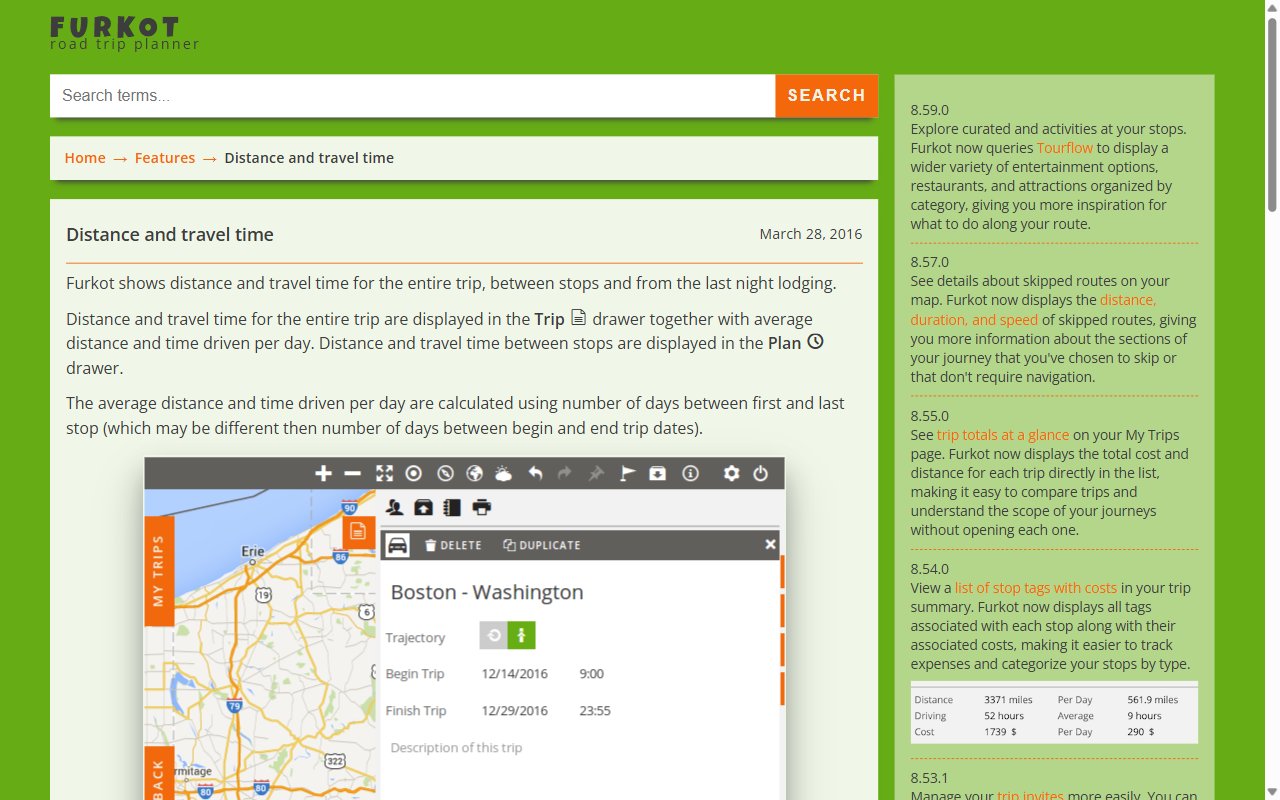Open the orange My Trips side tab
This screenshot has width=1280, height=800.
(x=160, y=571)
